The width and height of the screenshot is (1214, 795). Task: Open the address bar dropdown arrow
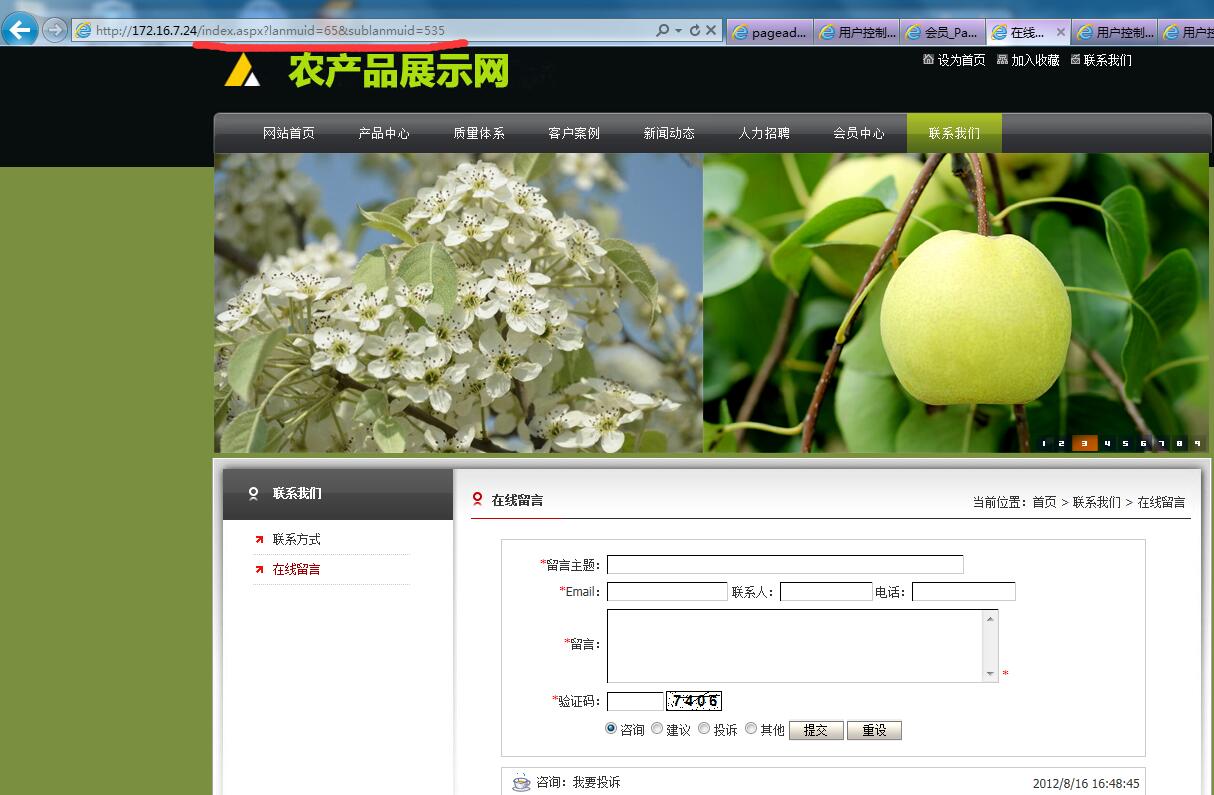point(679,31)
